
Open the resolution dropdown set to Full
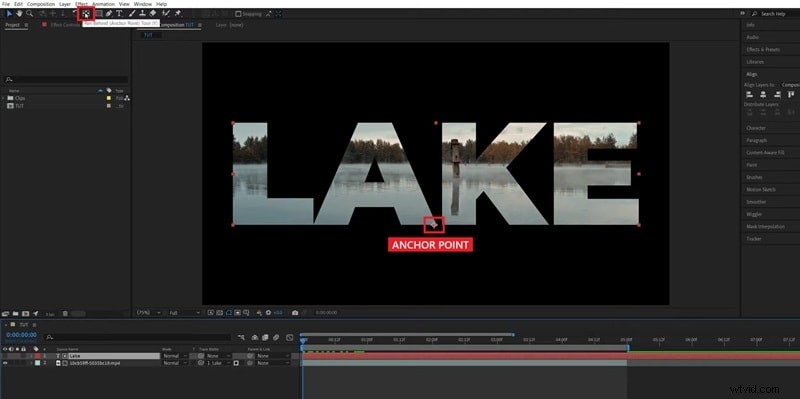(184, 312)
